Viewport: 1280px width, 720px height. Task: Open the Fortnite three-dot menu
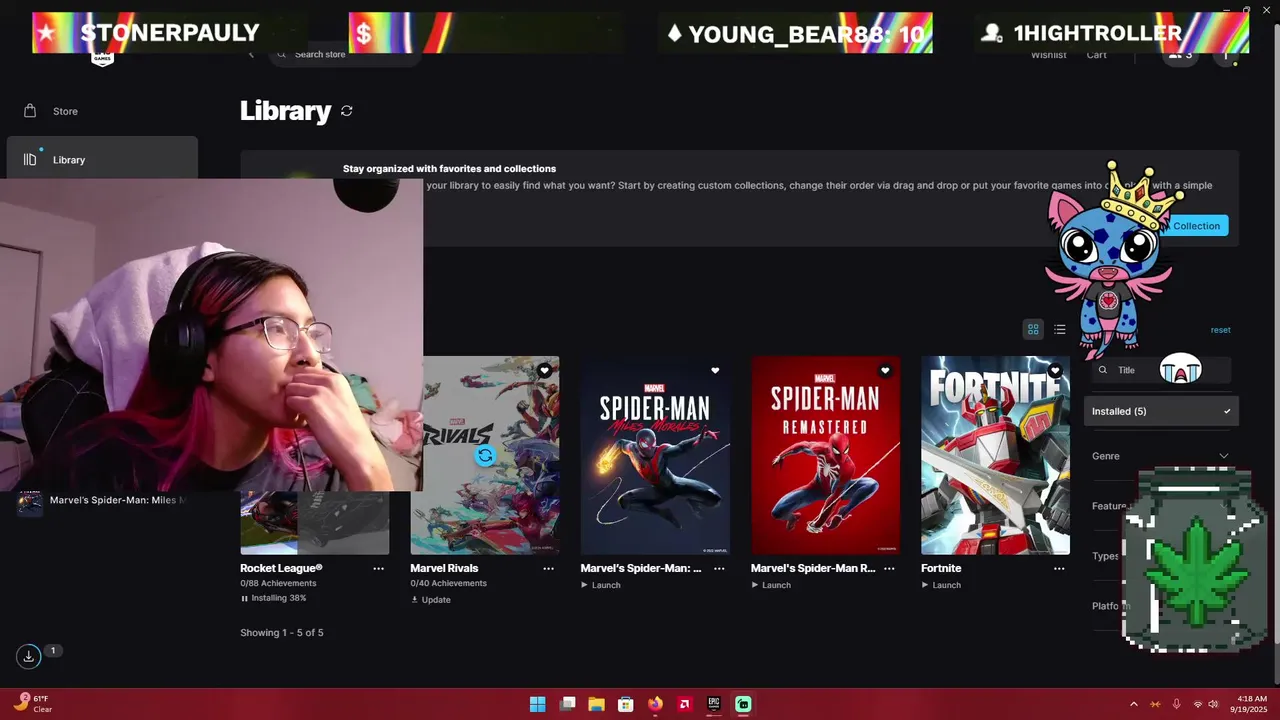pos(1059,568)
